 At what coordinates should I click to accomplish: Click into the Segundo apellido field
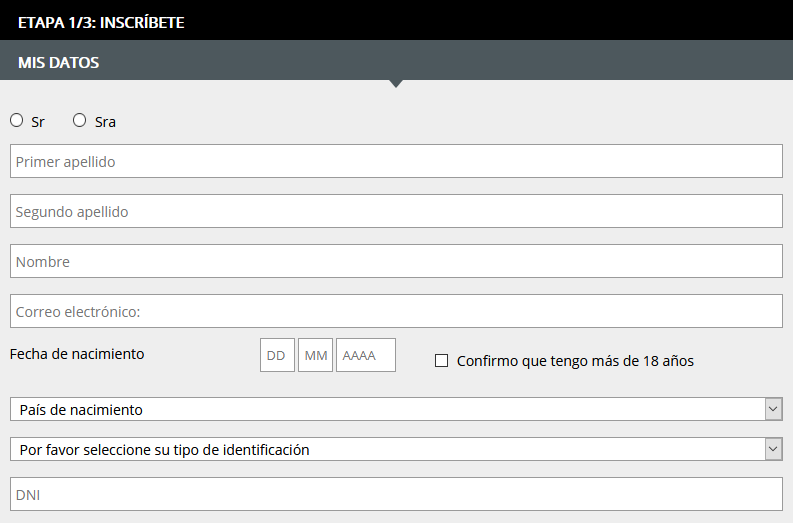coord(396,211)
